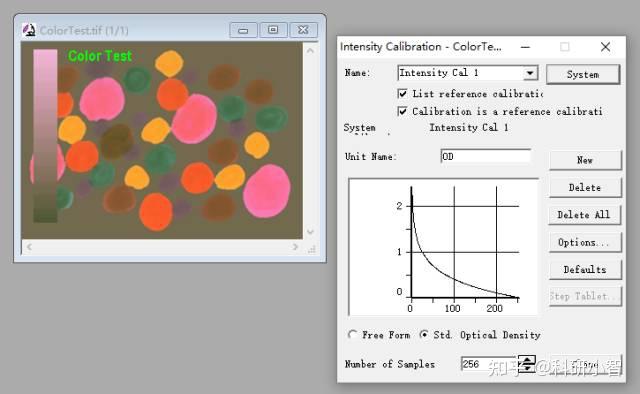Click the image scroll-up arrow
640x394 pixels.
coord(310,51)
